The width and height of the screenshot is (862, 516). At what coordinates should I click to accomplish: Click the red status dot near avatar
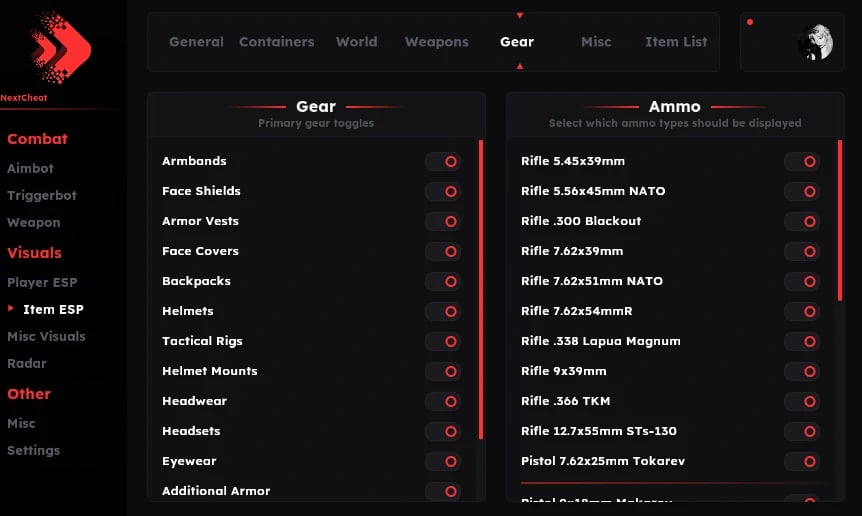pos(750,22)
